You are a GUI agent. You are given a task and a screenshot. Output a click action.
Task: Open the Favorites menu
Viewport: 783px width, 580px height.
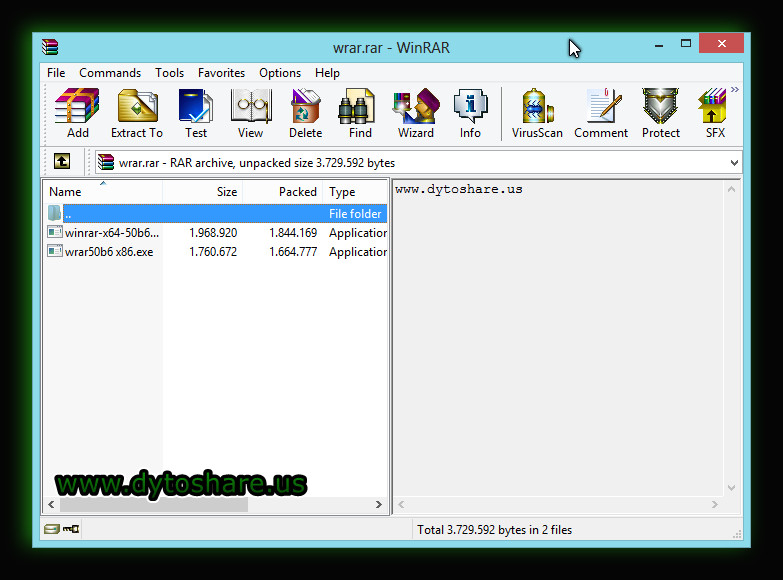(x=221, y=73)
